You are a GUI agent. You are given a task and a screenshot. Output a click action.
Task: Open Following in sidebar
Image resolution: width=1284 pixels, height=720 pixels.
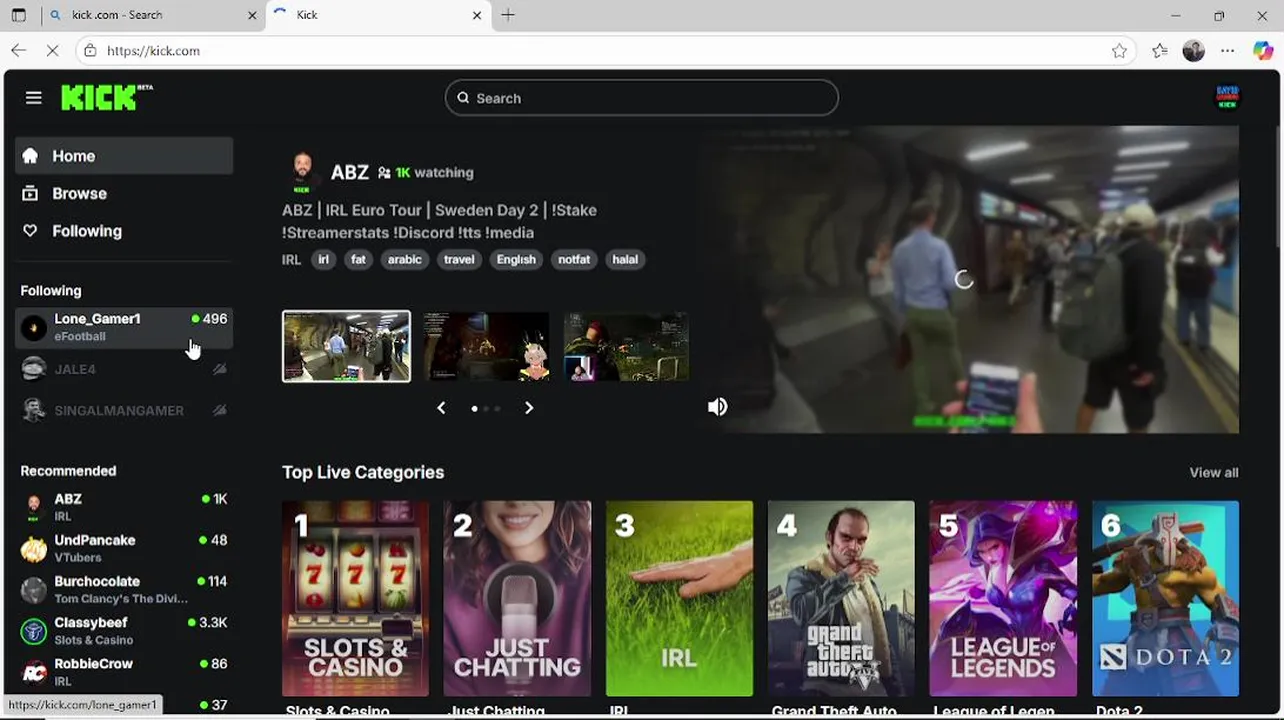(124, 231)
